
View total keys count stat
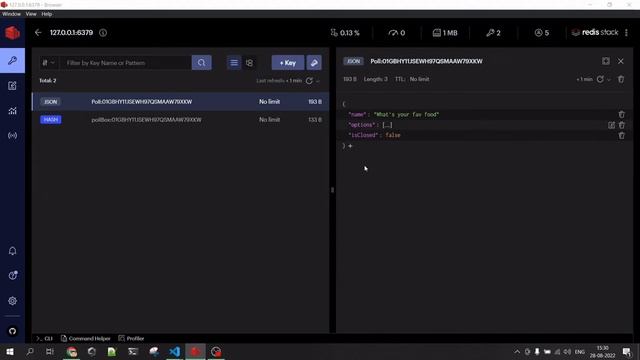pyautogui.click(x=493, y=33)
